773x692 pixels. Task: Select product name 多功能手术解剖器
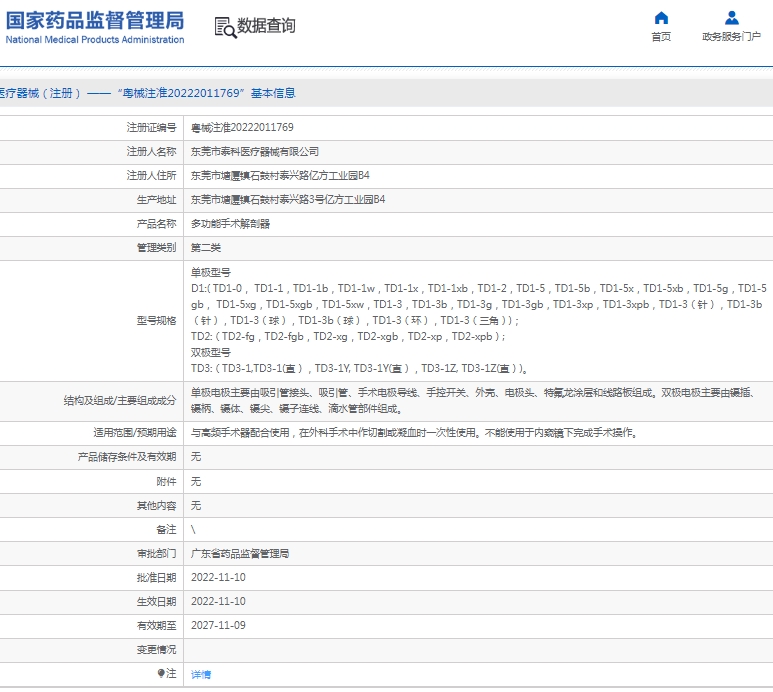[230, 224]
